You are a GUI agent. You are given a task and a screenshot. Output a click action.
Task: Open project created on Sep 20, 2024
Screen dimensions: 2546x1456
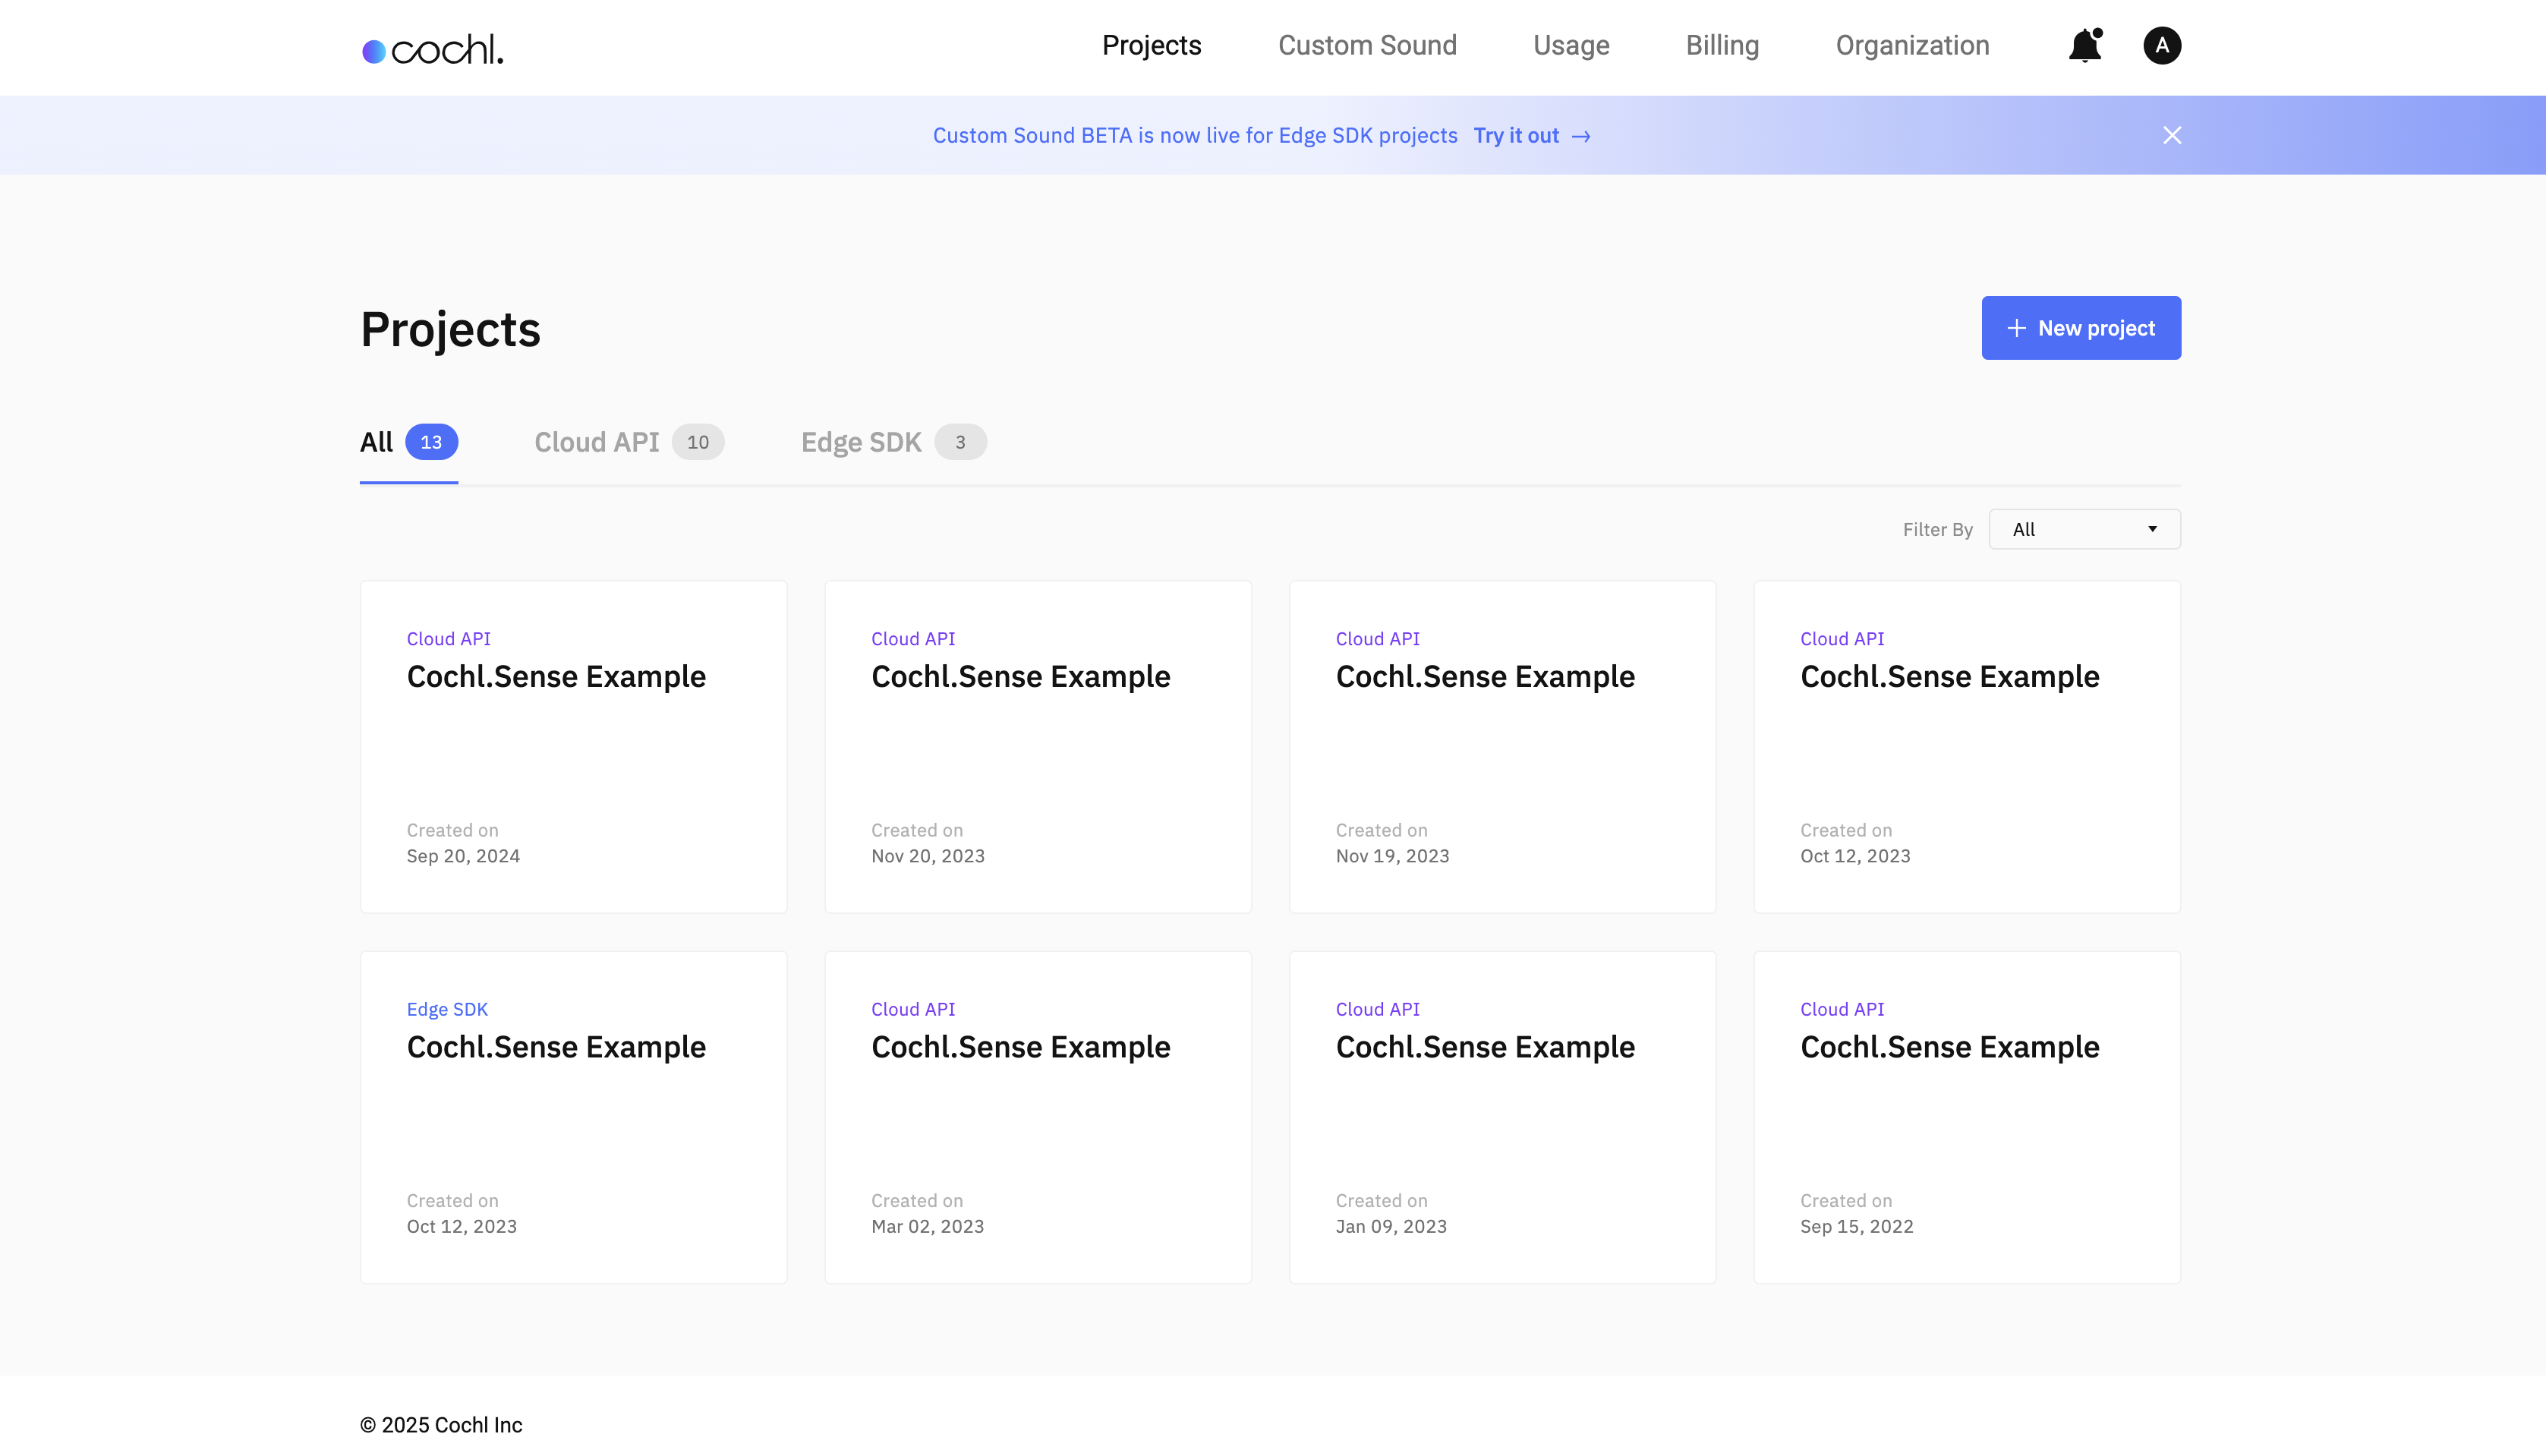[574, 747]
